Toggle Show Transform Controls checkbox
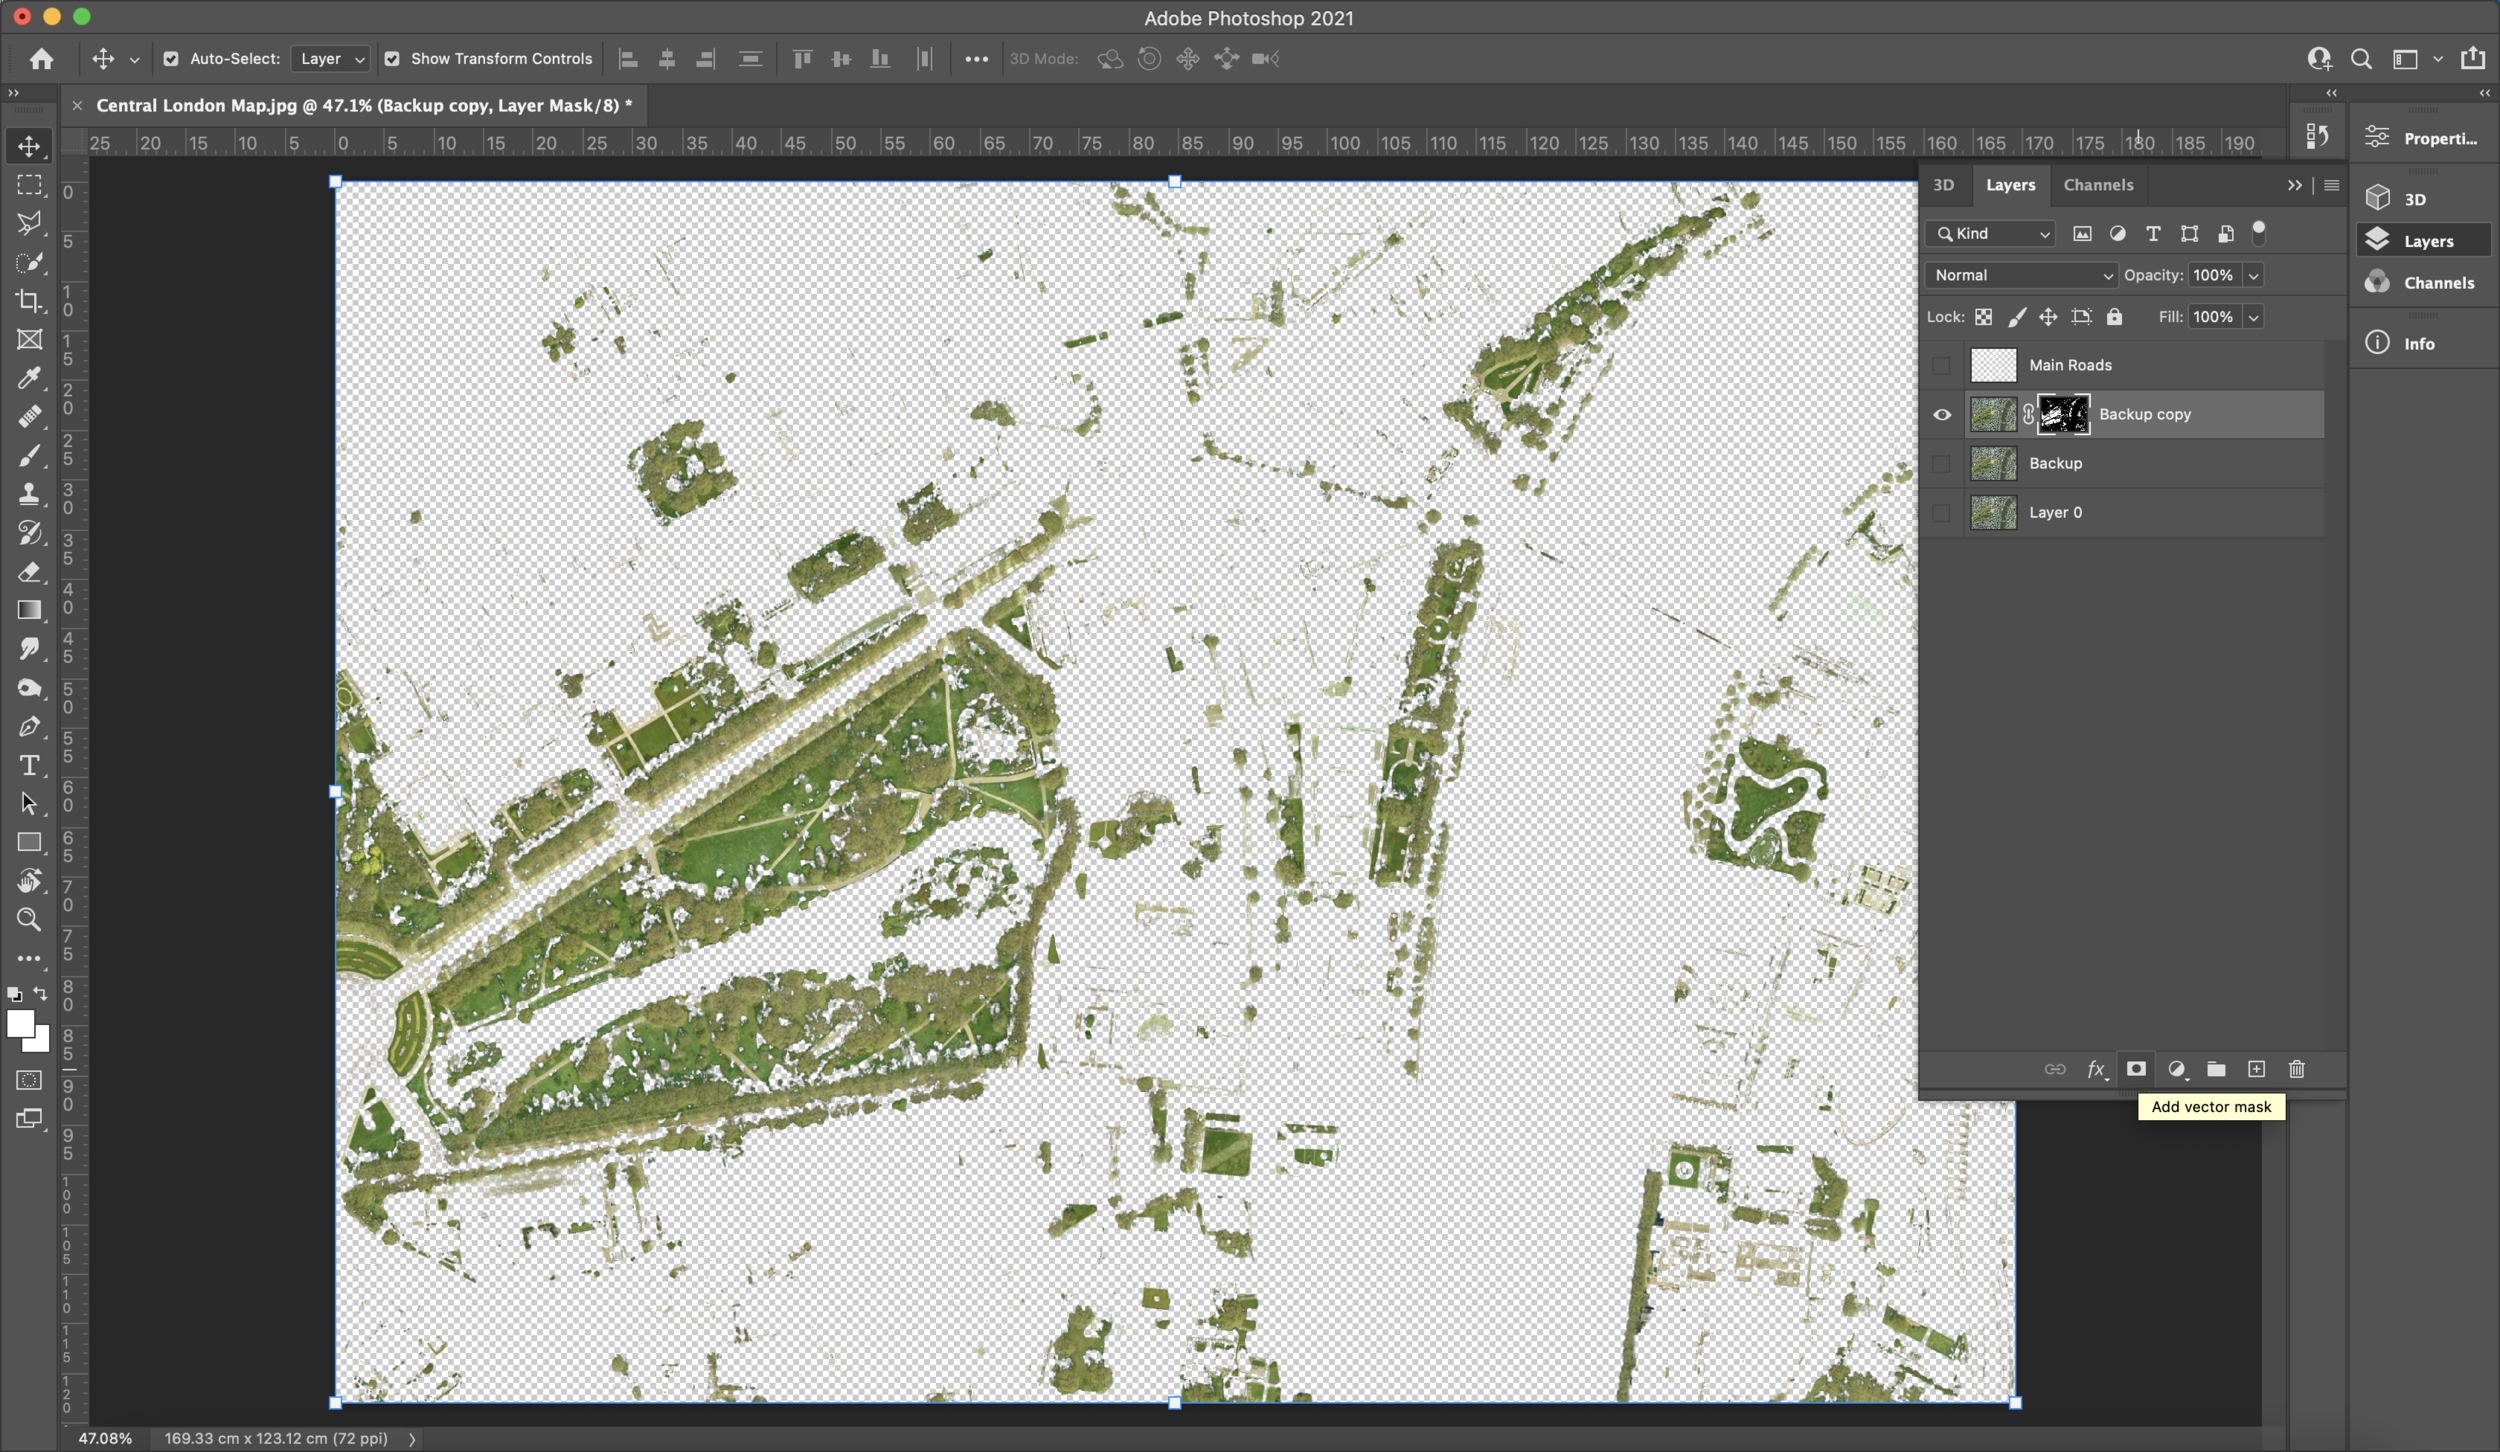 (x=392, y=59)
